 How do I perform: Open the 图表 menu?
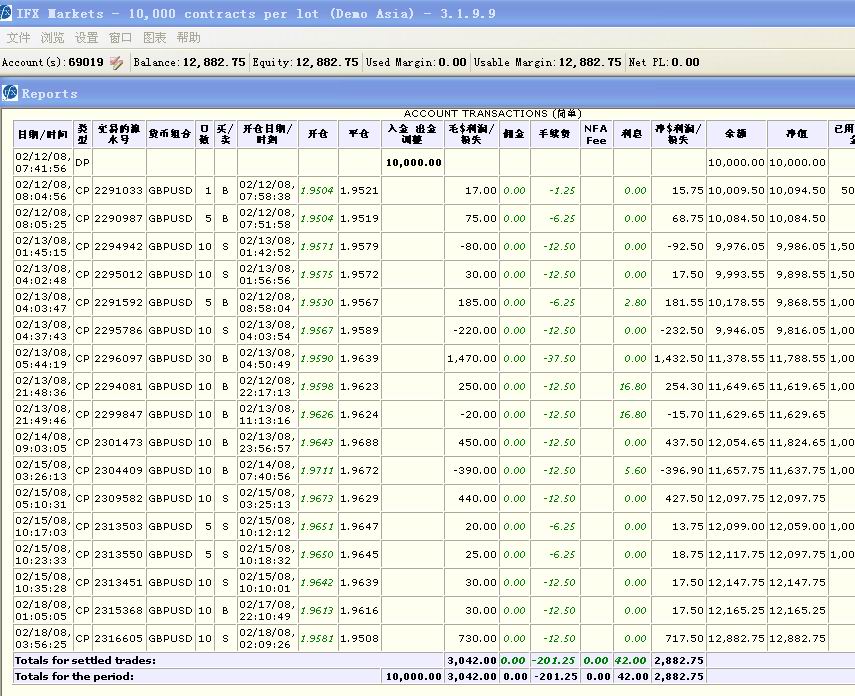(x=154, y=38)
